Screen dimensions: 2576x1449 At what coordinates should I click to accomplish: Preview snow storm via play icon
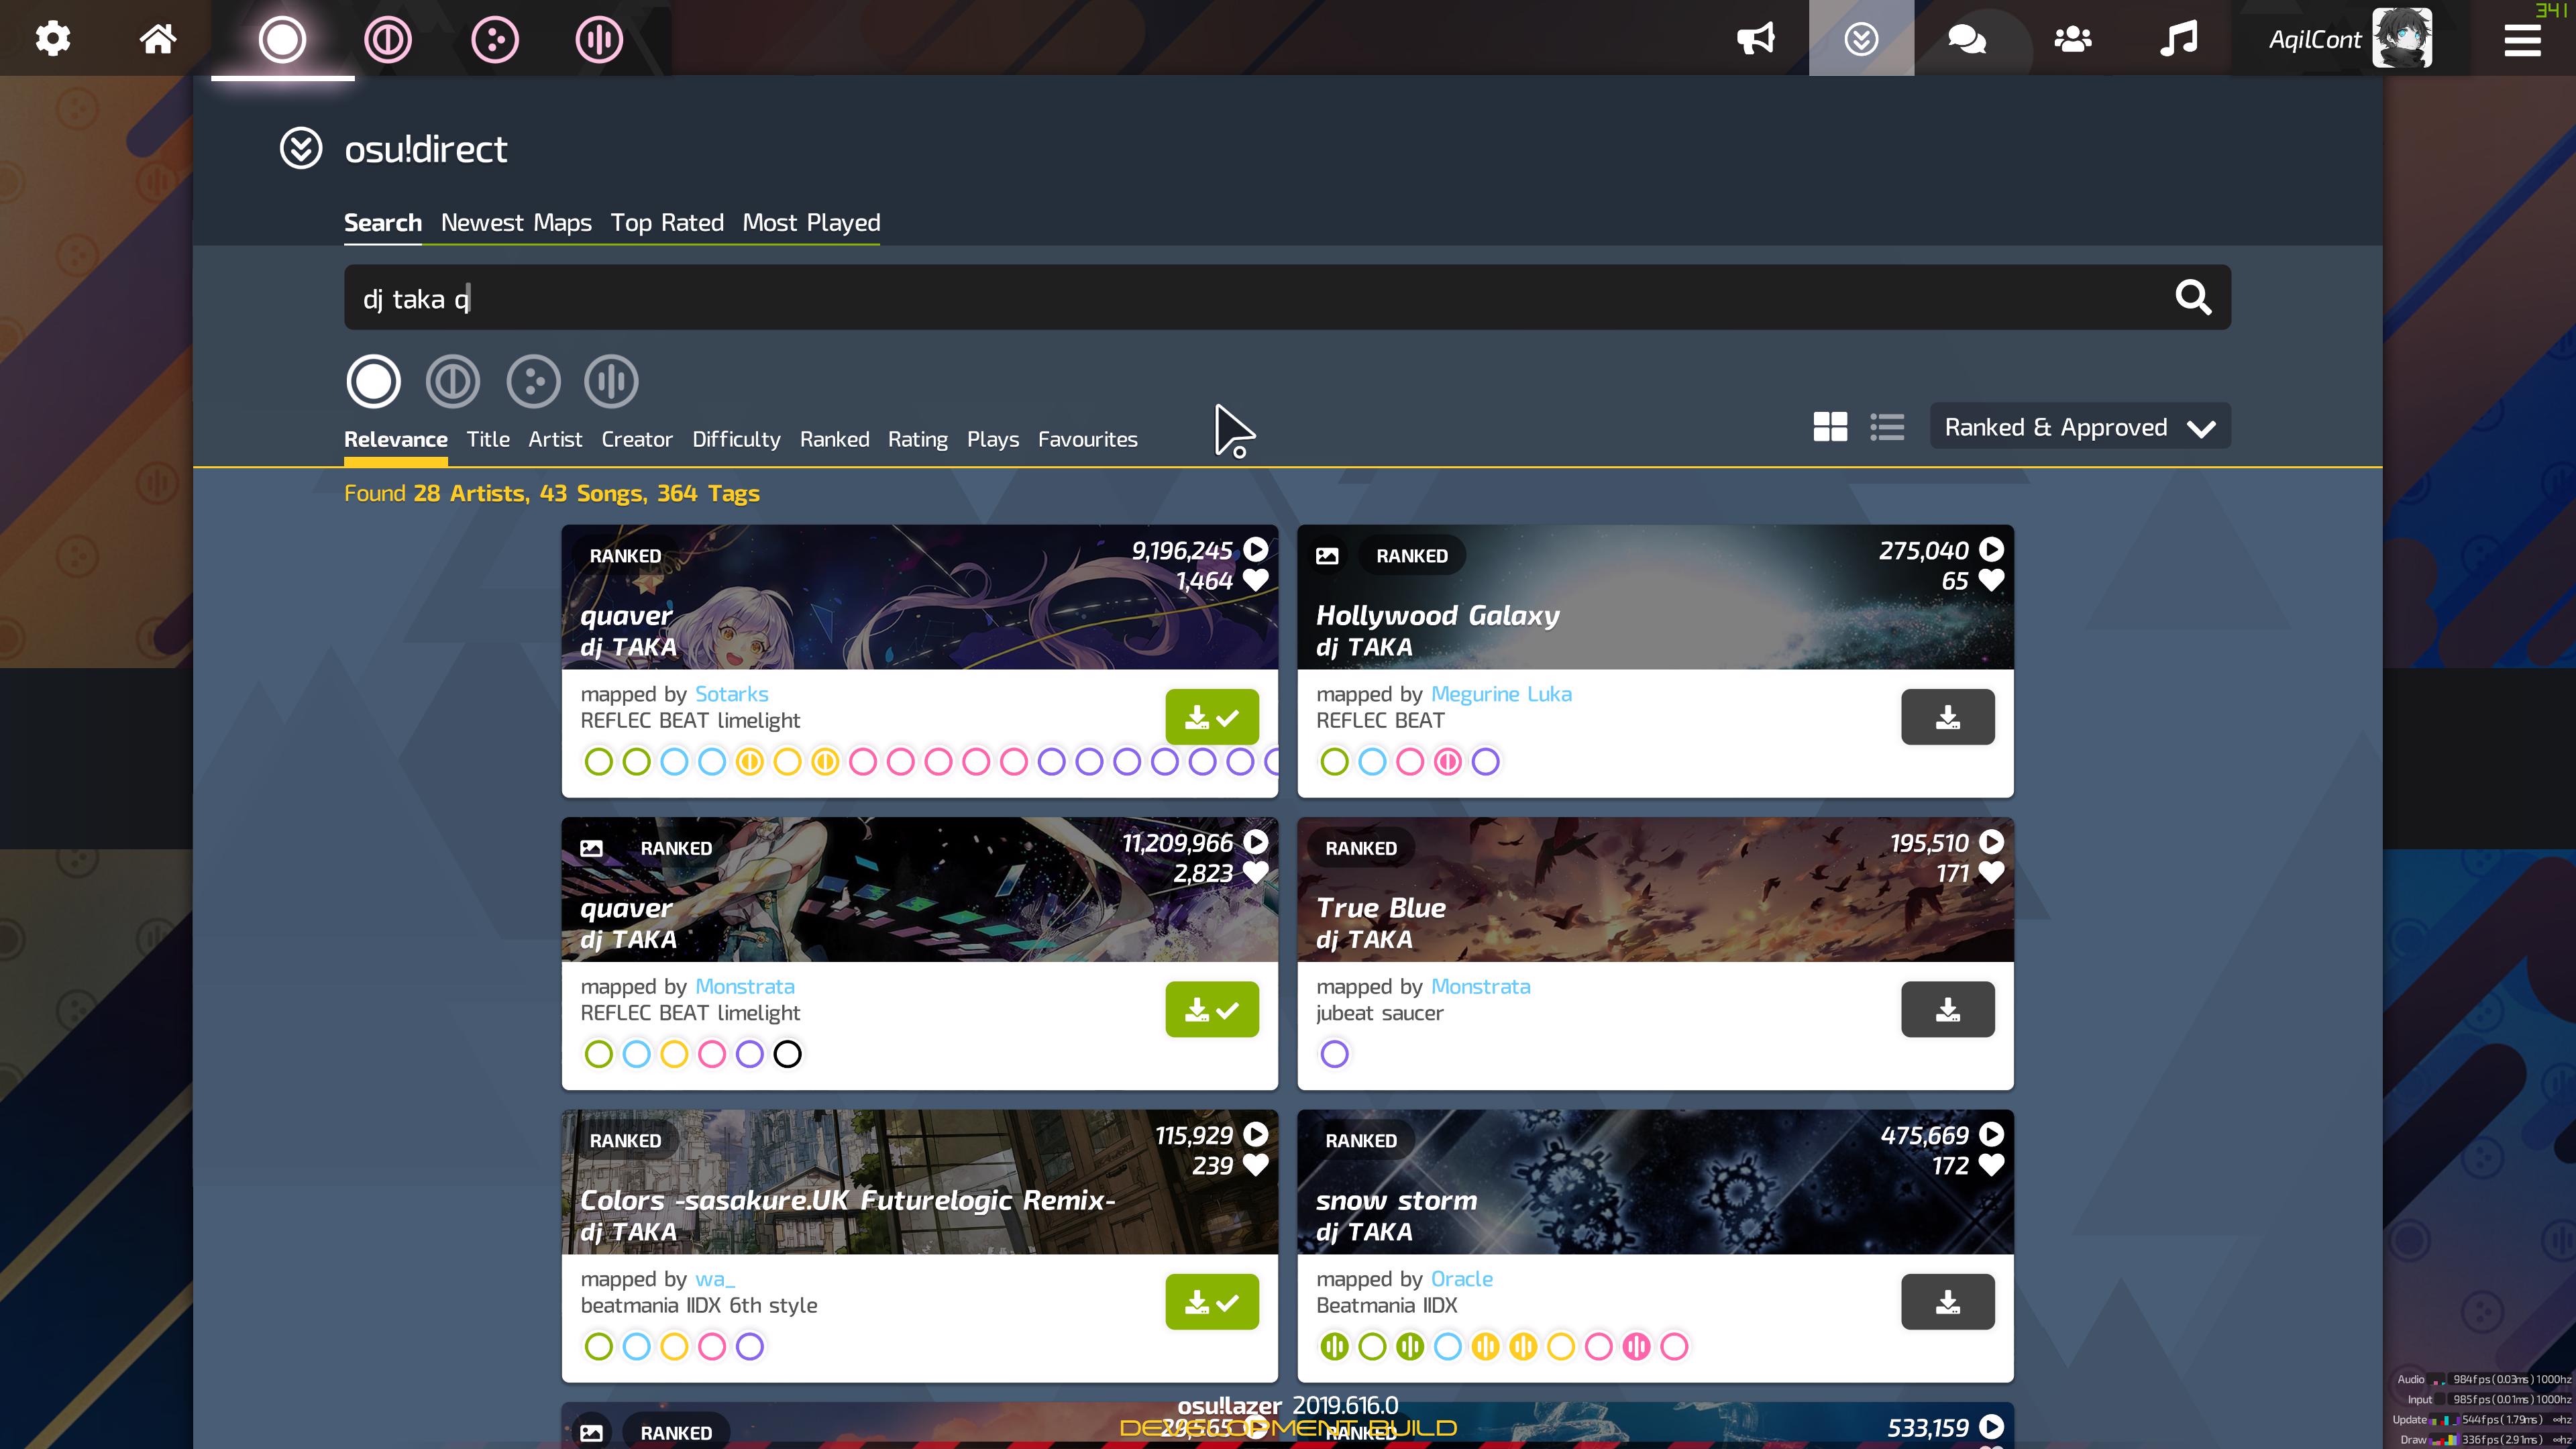[1991, 1134]
